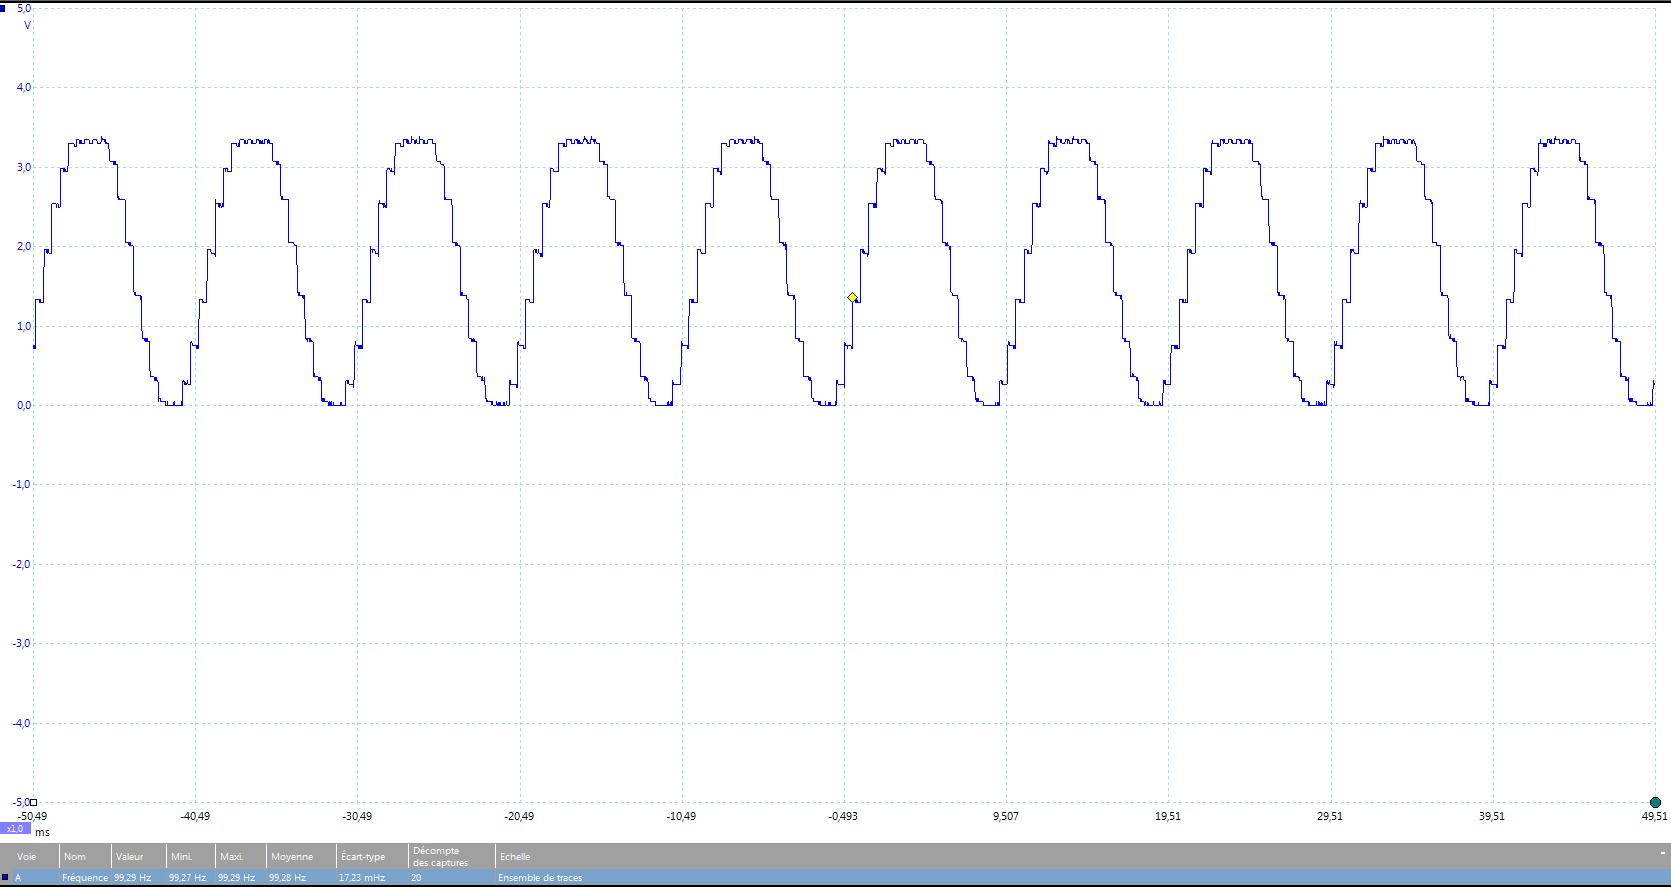Click the 'Maxi.' column header
The width and height of the screenshot is (1671, 887).
[232, 857]
